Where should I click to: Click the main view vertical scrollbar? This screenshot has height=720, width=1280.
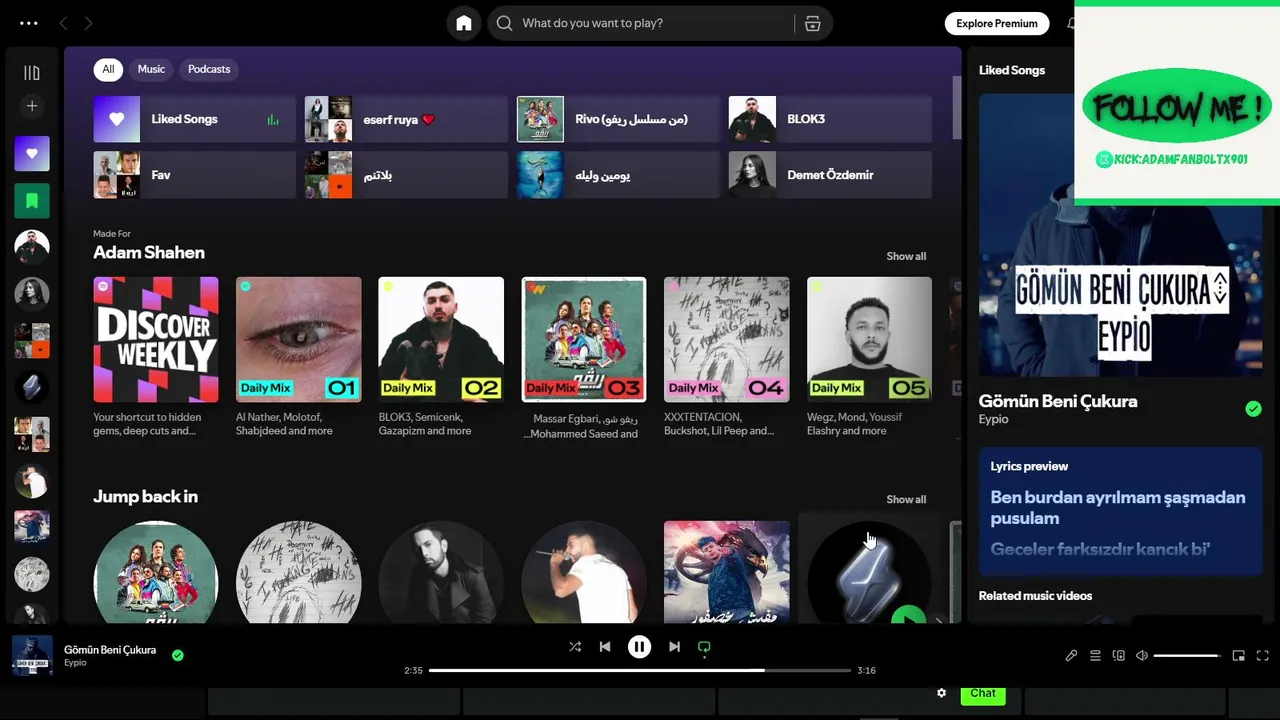coord(957,108)
